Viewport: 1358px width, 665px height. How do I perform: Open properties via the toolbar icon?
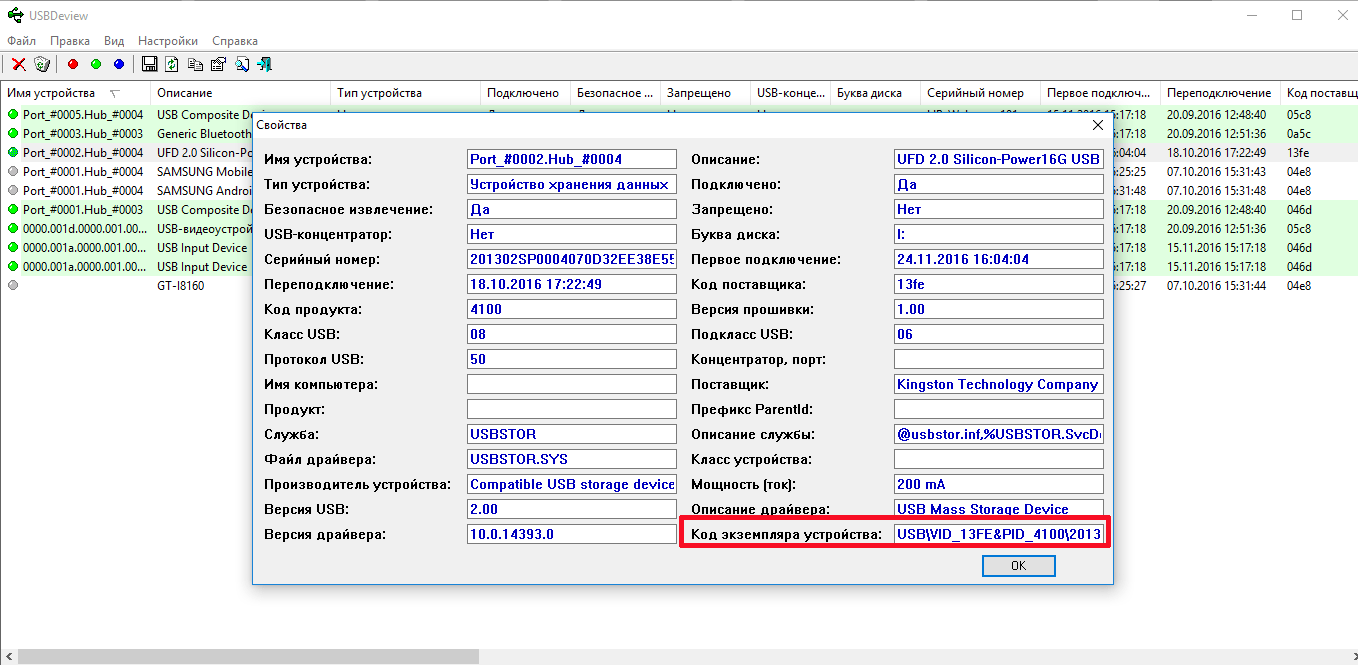click(218, 65)
